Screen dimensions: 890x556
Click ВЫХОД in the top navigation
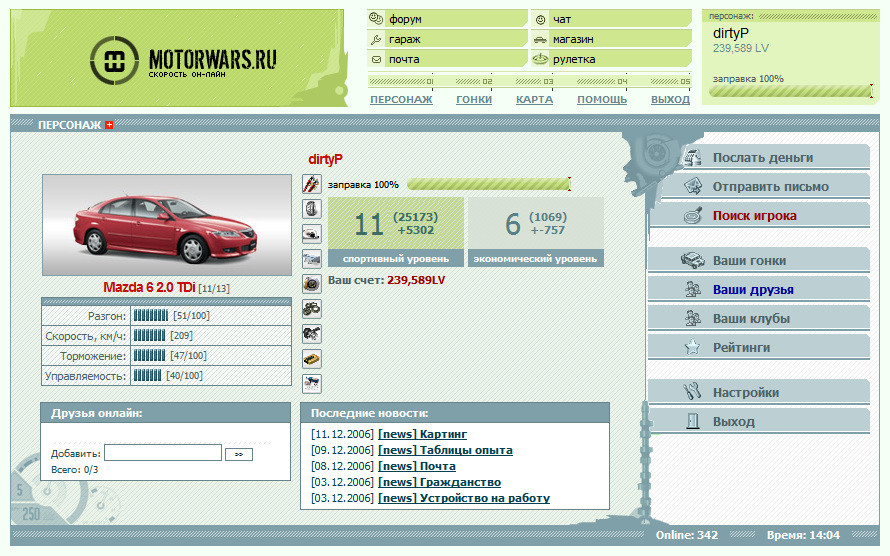pyautogui.click(x=670, y=100)
